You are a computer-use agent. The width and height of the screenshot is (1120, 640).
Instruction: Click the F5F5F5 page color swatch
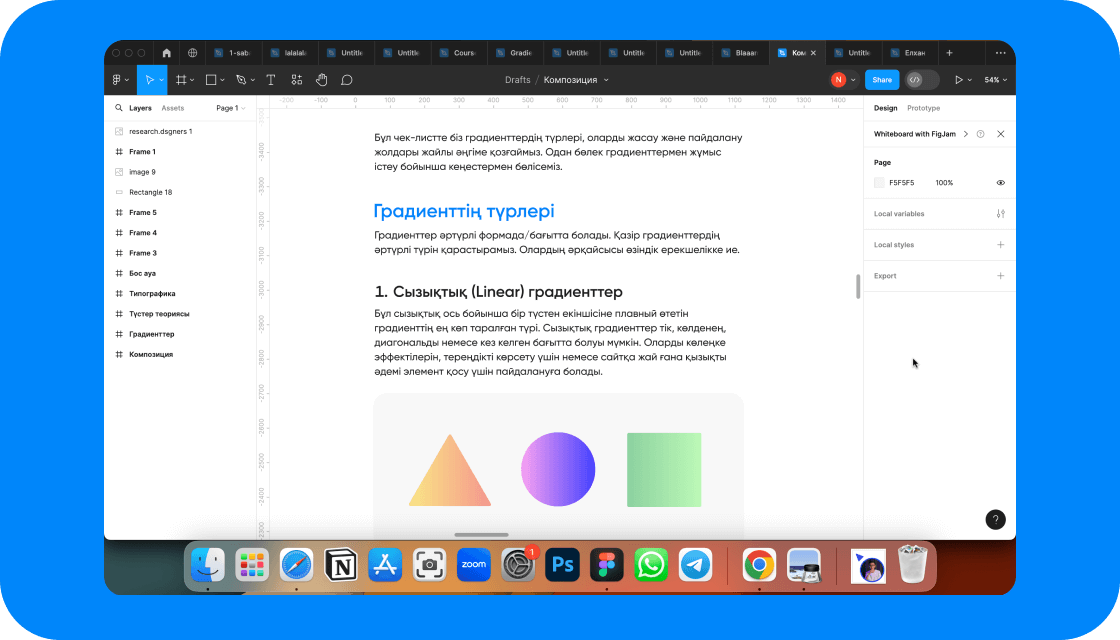click(x=879, y=183)
